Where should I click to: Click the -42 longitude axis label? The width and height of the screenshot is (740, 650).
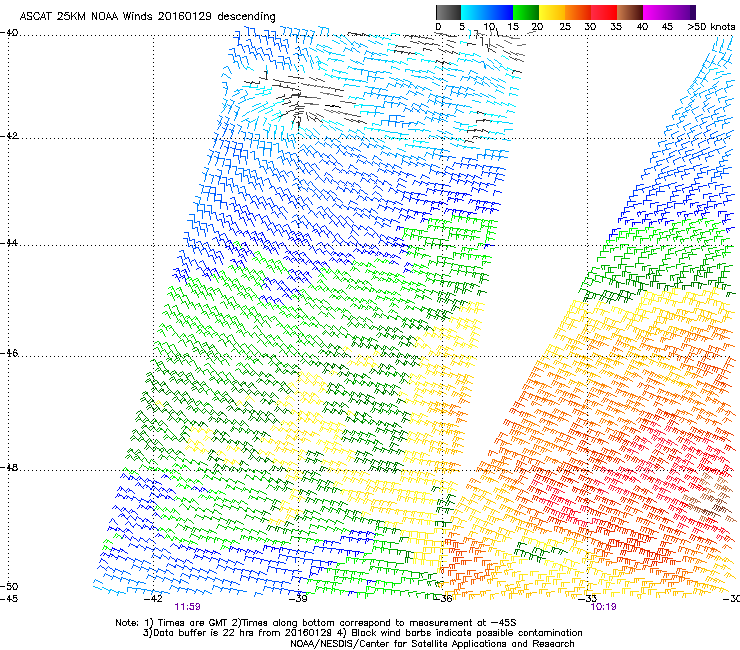153,599
